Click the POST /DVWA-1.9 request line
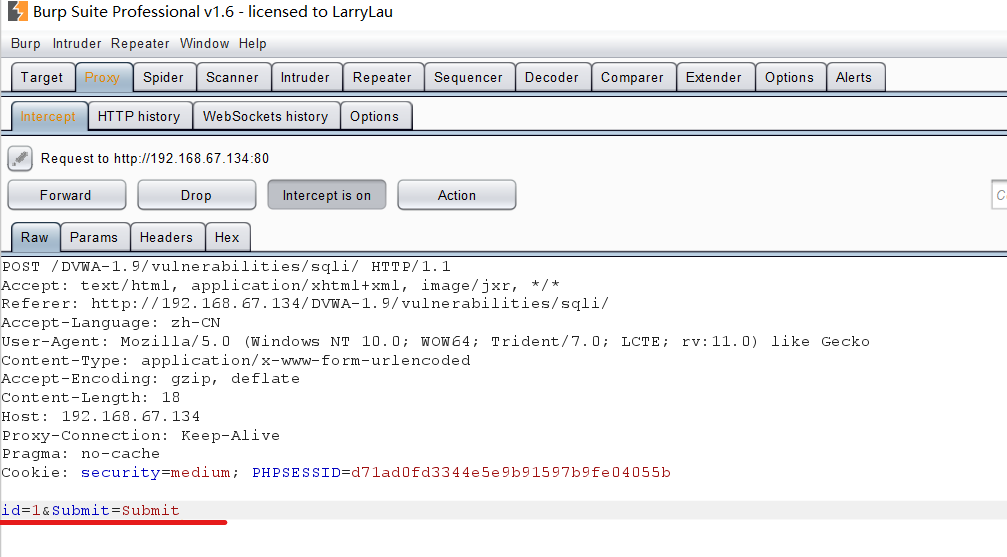This screenshot has height=557, width=1007. (226, 266)
